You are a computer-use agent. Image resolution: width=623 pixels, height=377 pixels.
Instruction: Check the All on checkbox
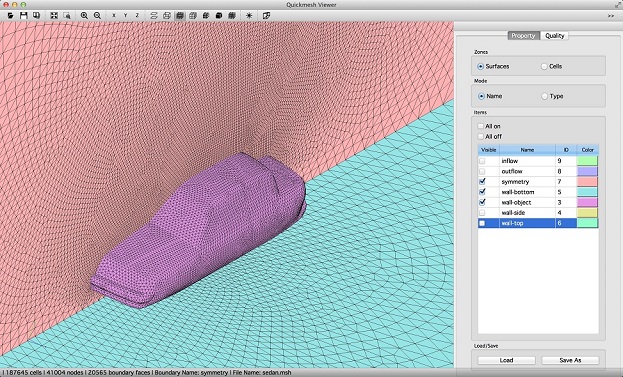pyautogui.click(x=480, y=126)
